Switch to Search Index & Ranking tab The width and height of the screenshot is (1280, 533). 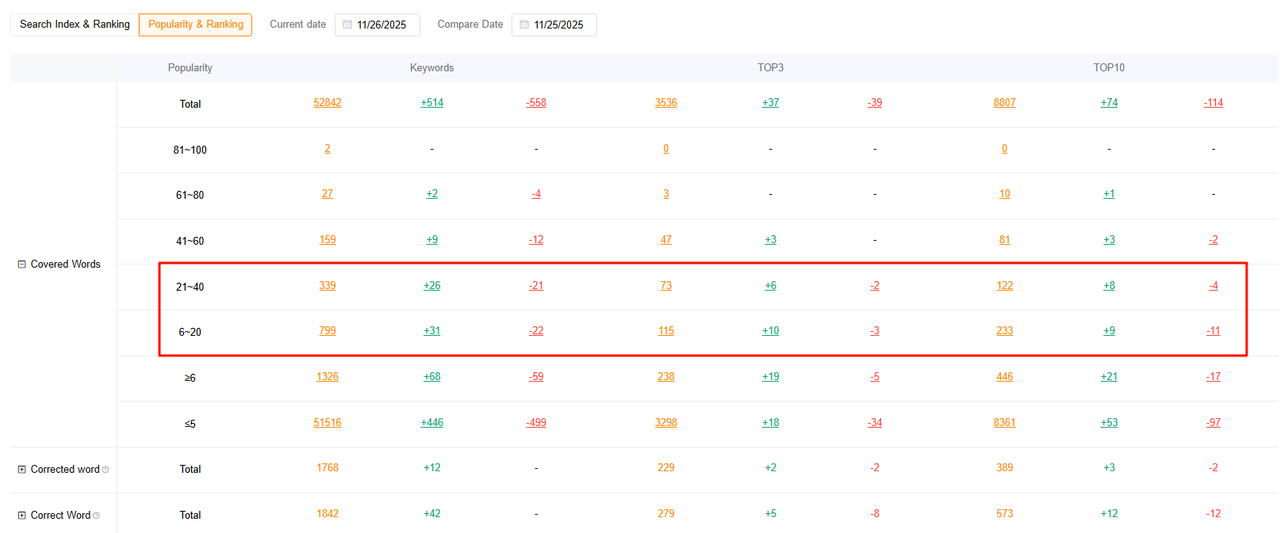pos(75,24)
